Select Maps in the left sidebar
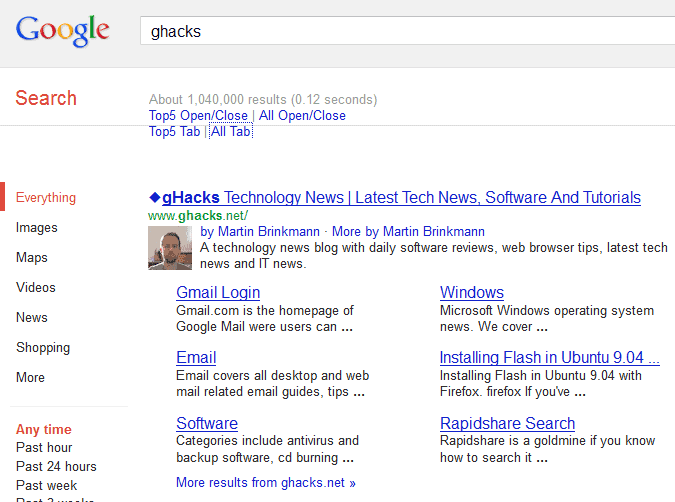The image size is (675, 502). click(x=32, y=257)
